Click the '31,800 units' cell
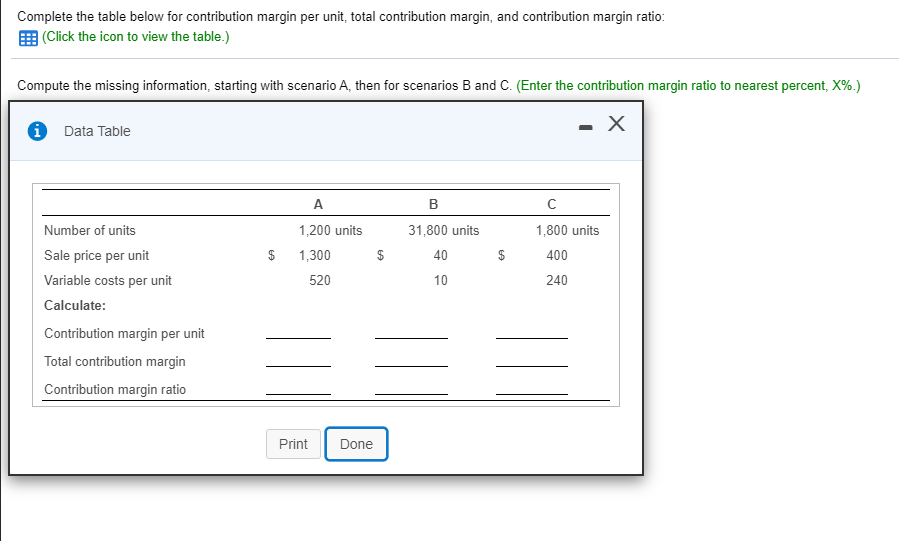 click(x=444, y=230)
